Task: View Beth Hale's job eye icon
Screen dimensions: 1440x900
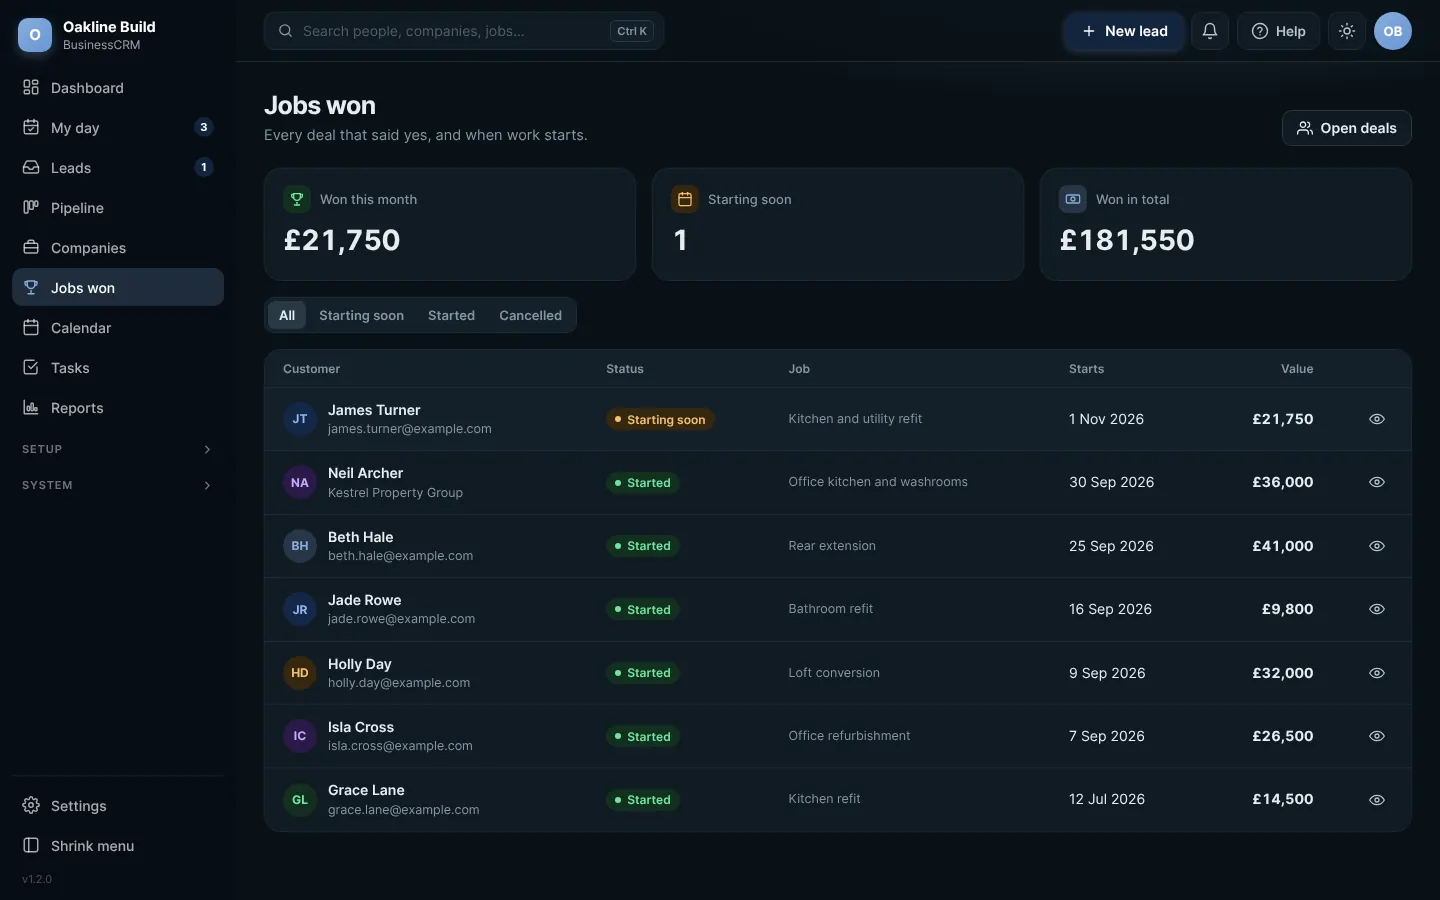Action: coord(1377,546)
